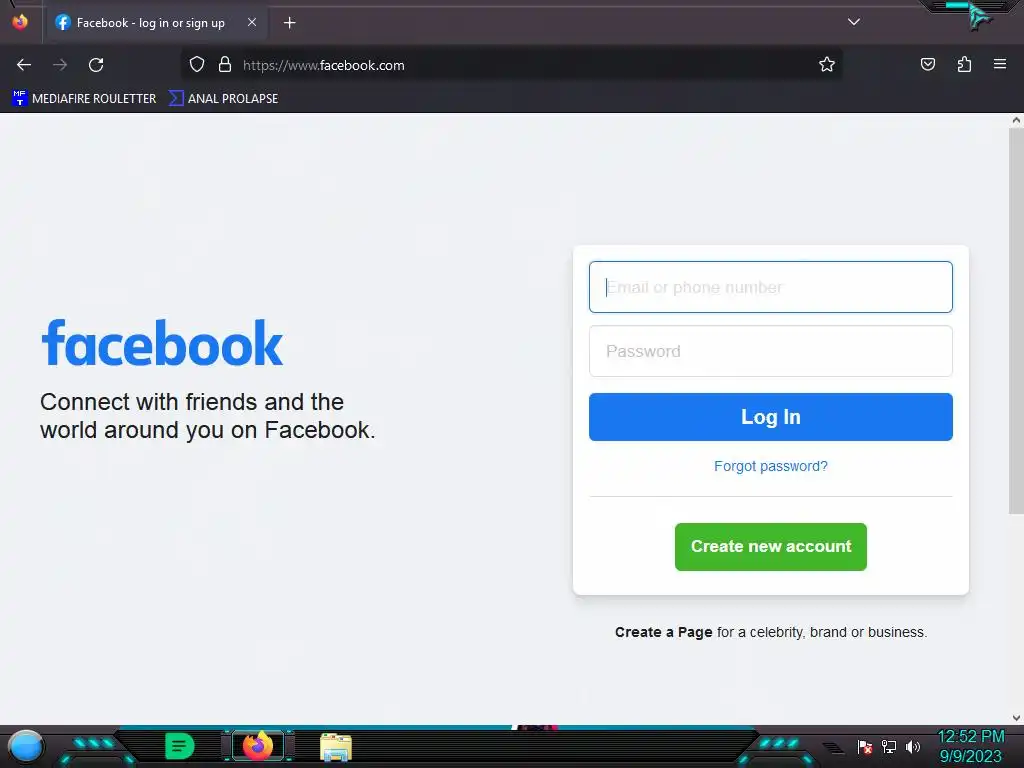1024x768 pixels.
Task: Follow the Forgot password? link
Action: [x=771, y=466]
